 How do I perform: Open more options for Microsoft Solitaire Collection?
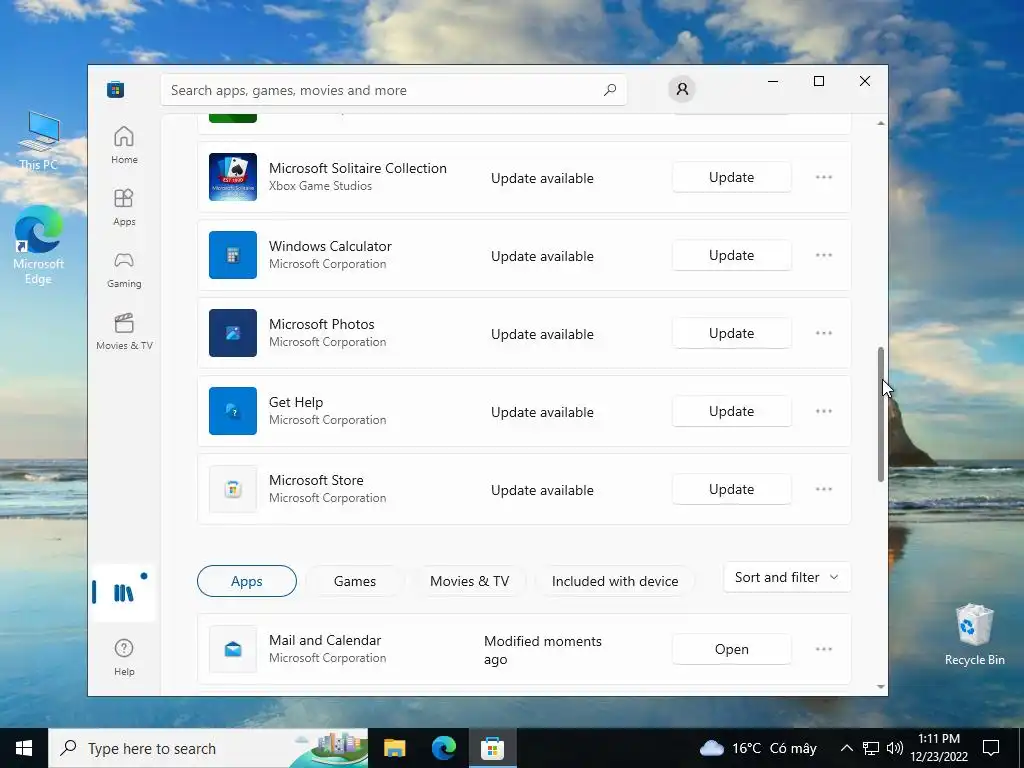pos(824,177)
